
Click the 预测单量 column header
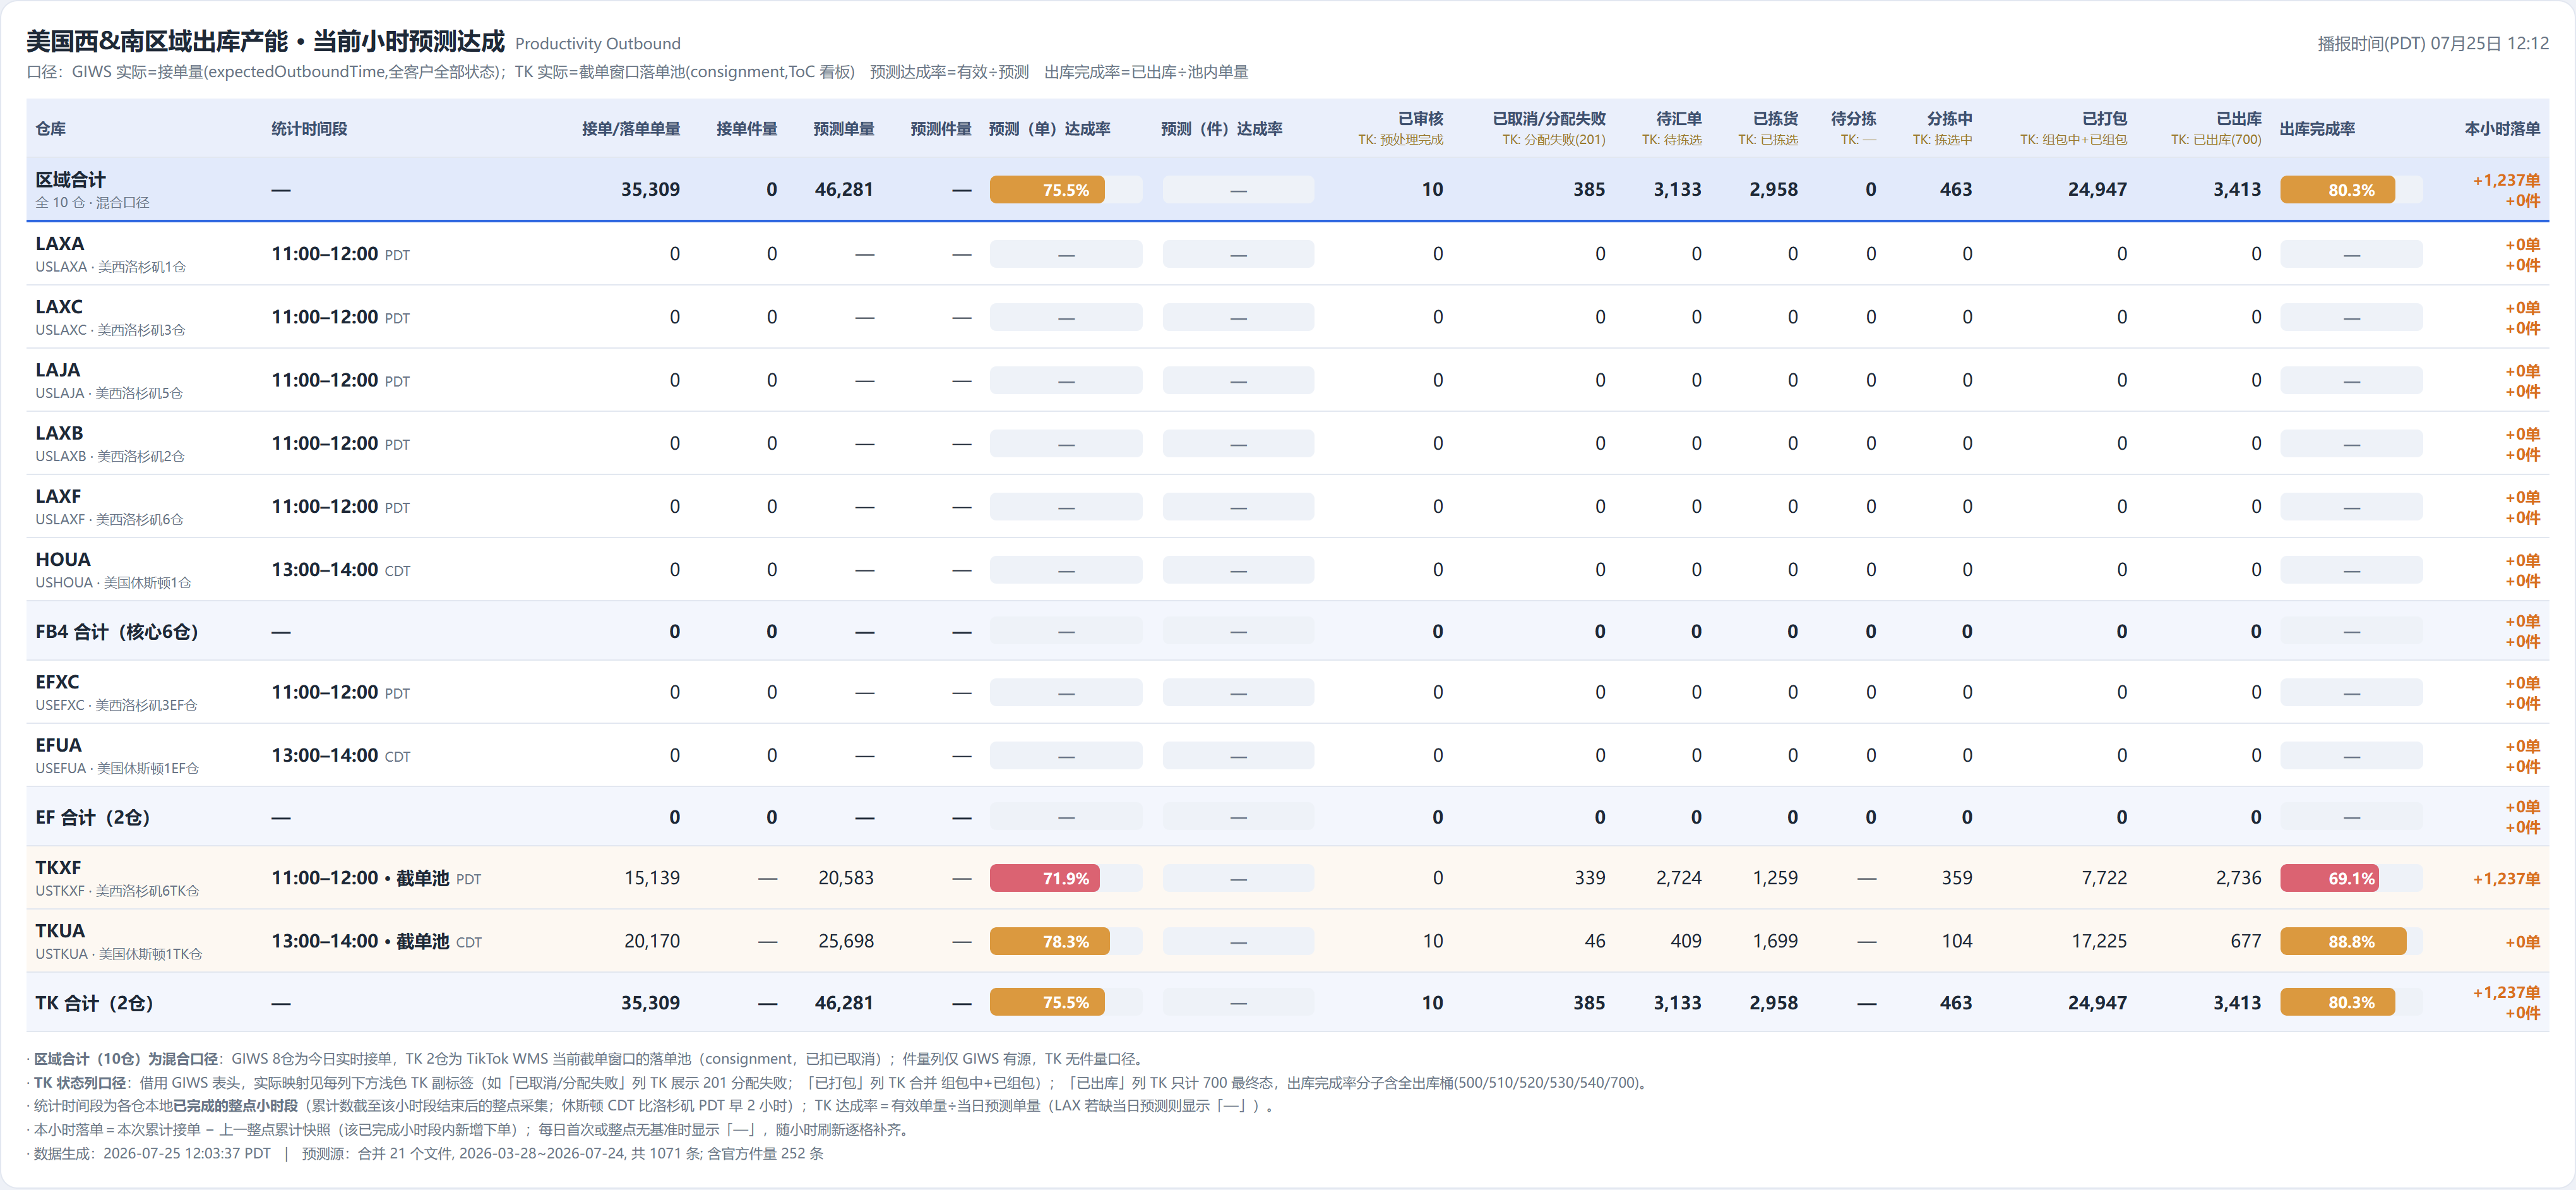[x=843, y=129]
